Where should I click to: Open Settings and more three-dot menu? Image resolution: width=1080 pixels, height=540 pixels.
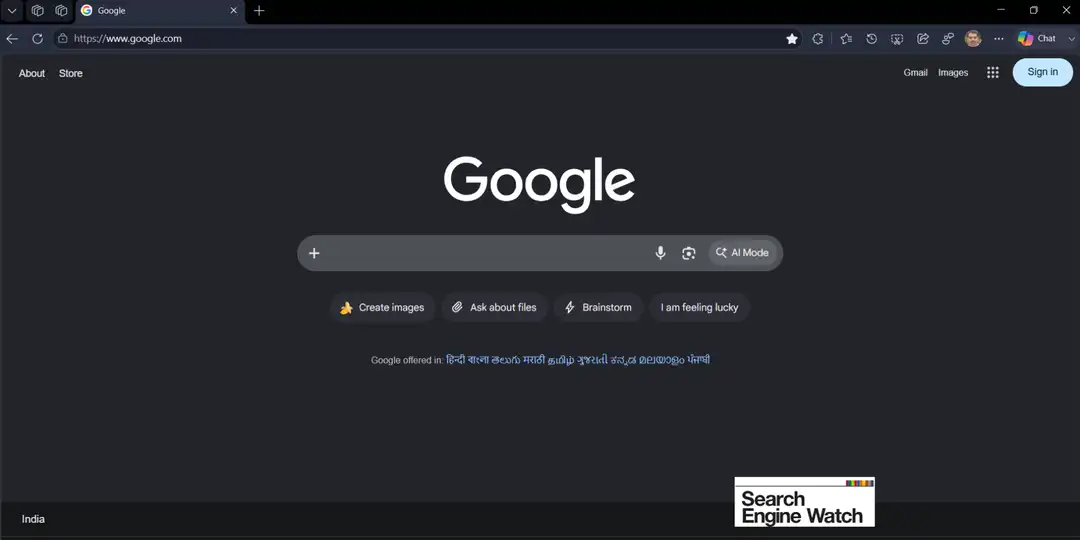999,39
